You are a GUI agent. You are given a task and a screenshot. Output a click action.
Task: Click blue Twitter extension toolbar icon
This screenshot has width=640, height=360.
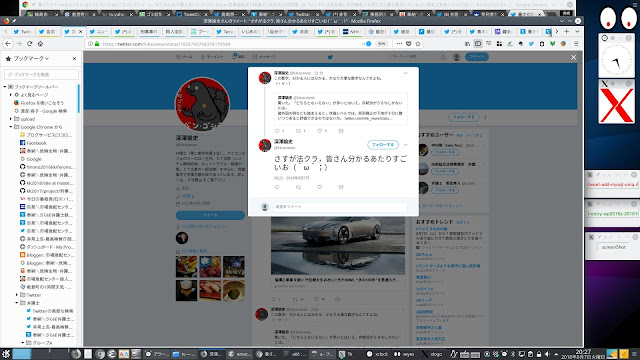click(x=531, y=44)
